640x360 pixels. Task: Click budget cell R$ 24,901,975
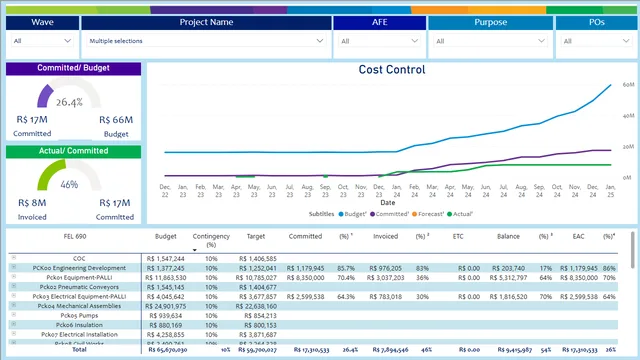tap(165, 306)
